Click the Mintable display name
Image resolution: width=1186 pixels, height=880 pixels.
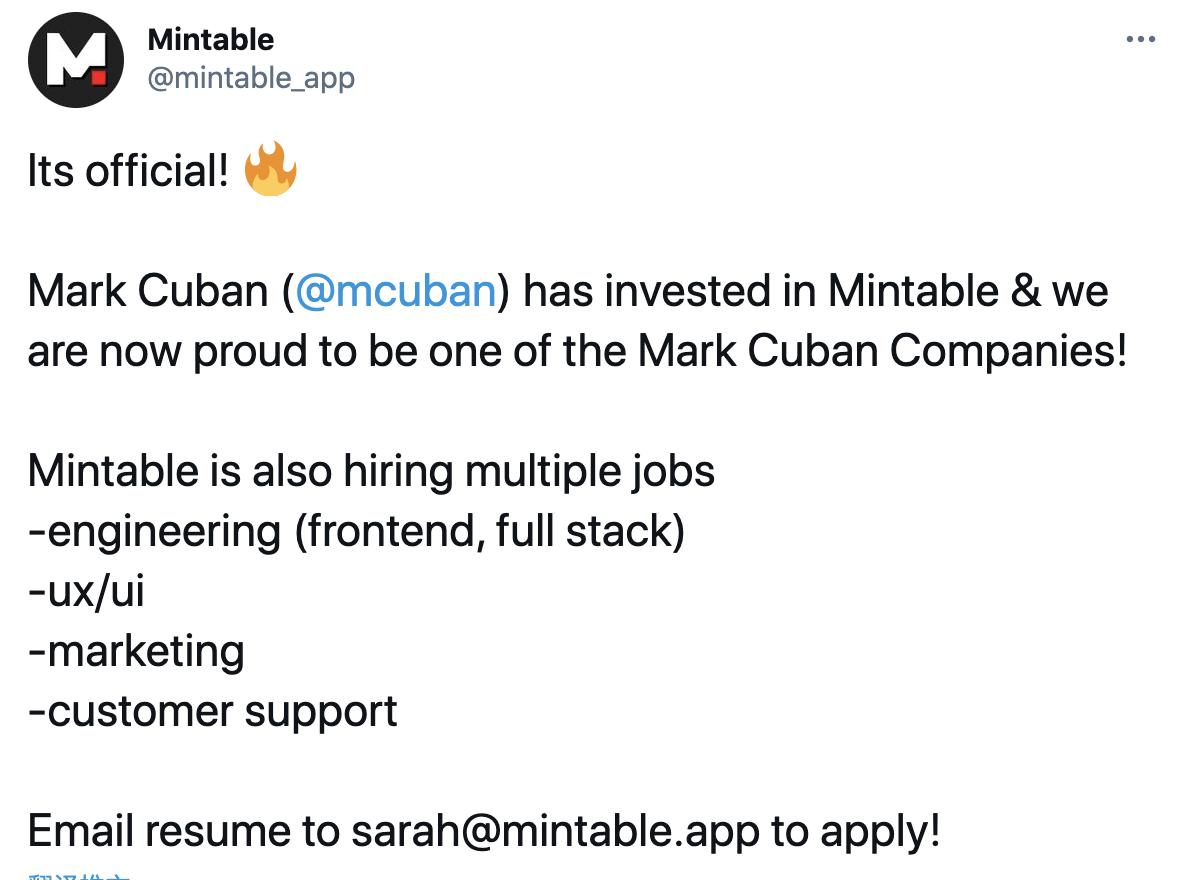pos(209,40)
